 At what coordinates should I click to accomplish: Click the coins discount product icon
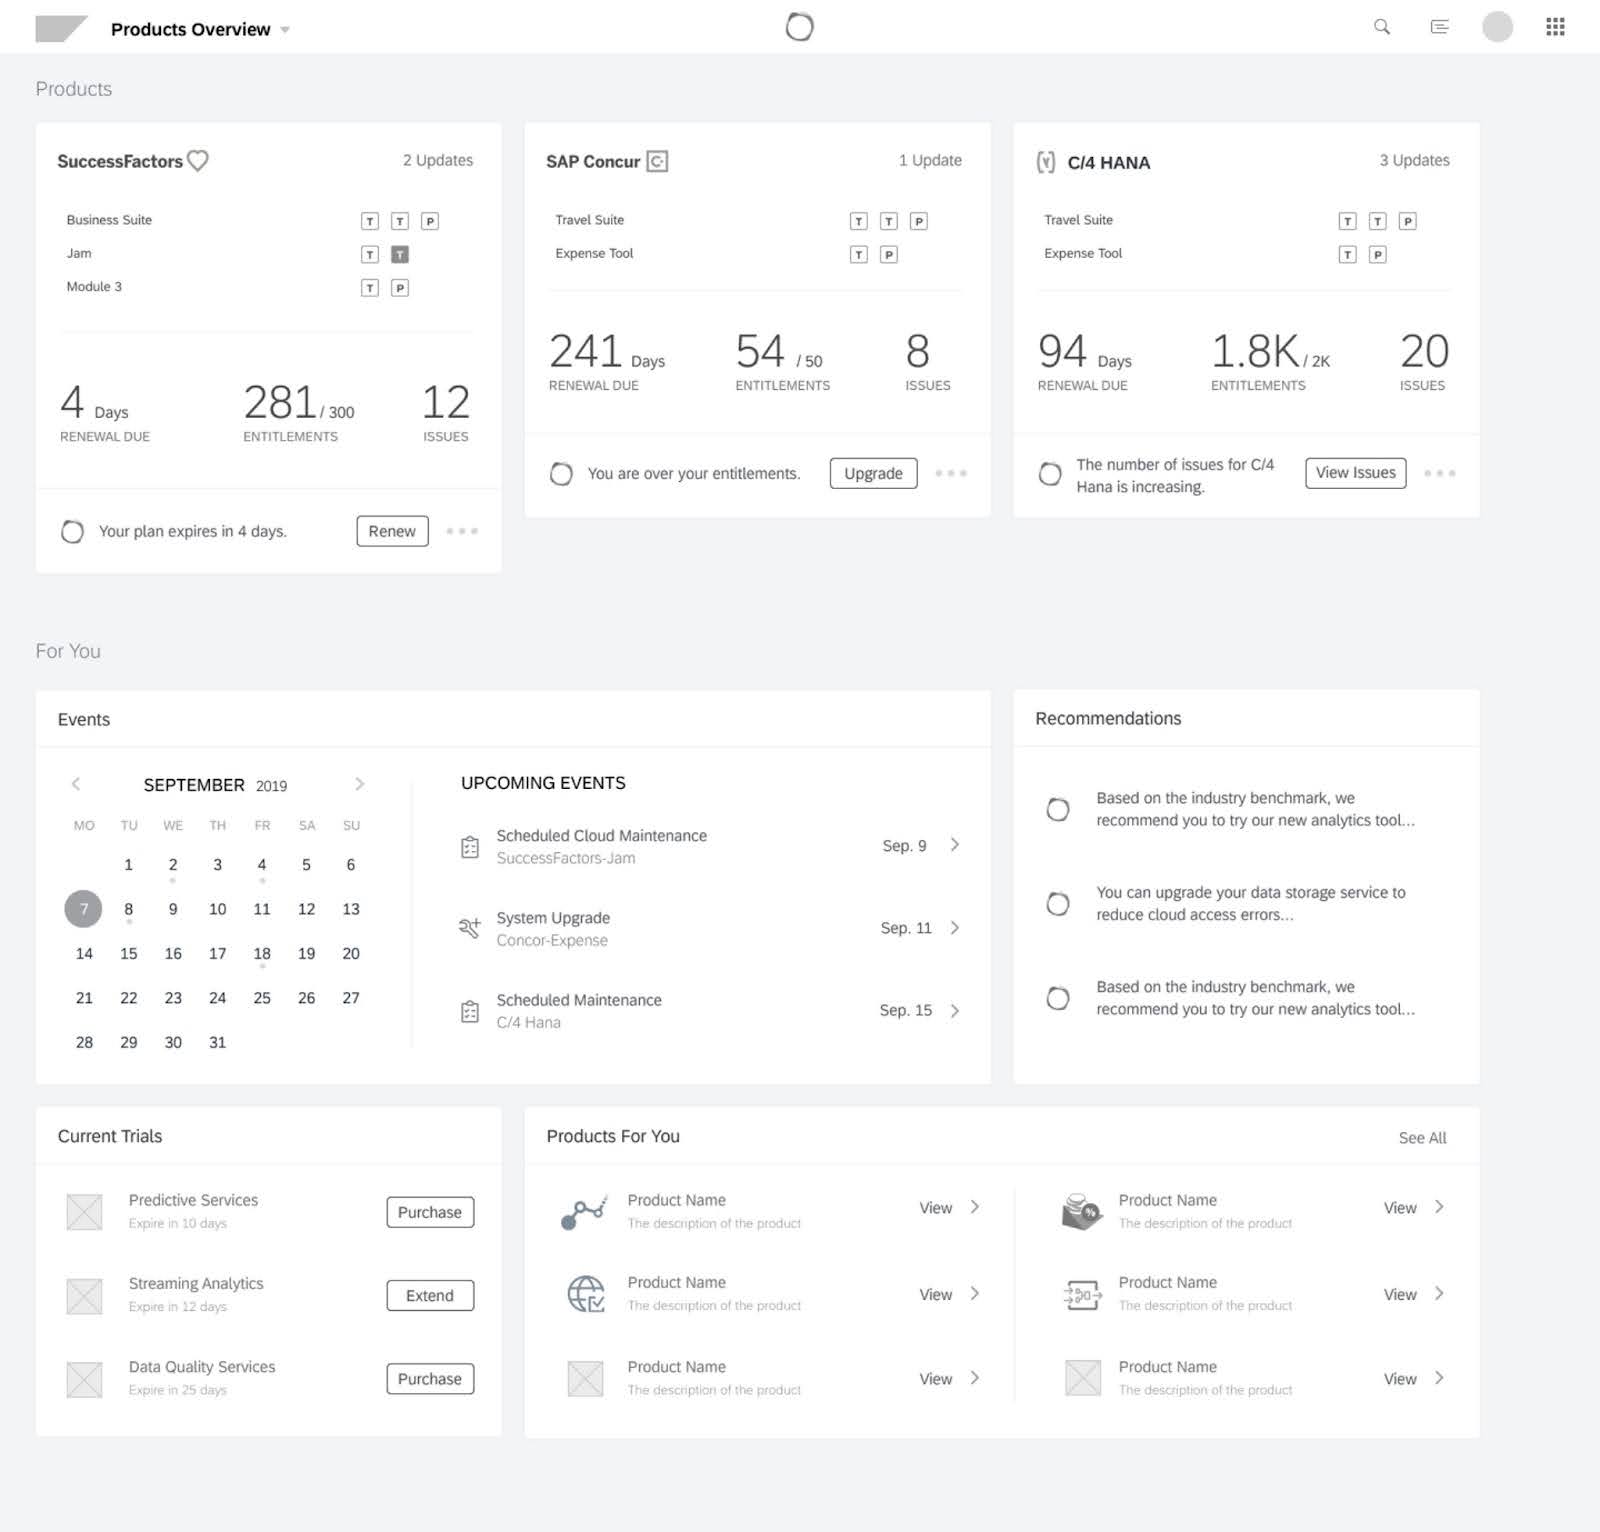(1082, 1211)
